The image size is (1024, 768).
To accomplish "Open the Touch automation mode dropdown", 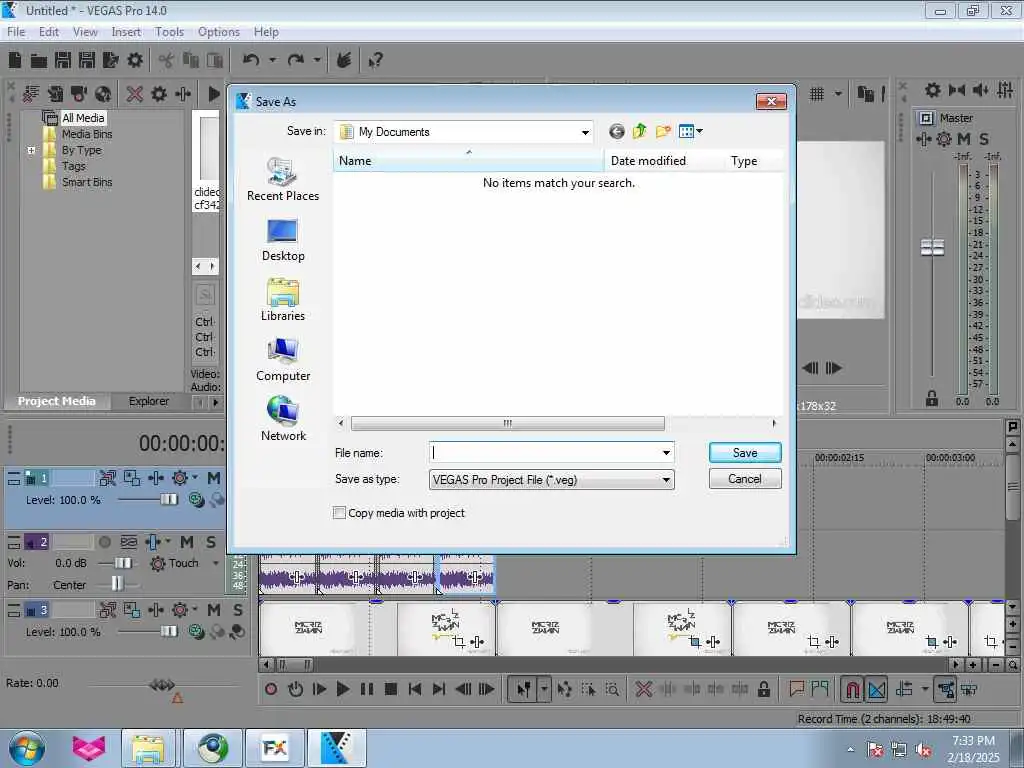I will click(216, 563).
